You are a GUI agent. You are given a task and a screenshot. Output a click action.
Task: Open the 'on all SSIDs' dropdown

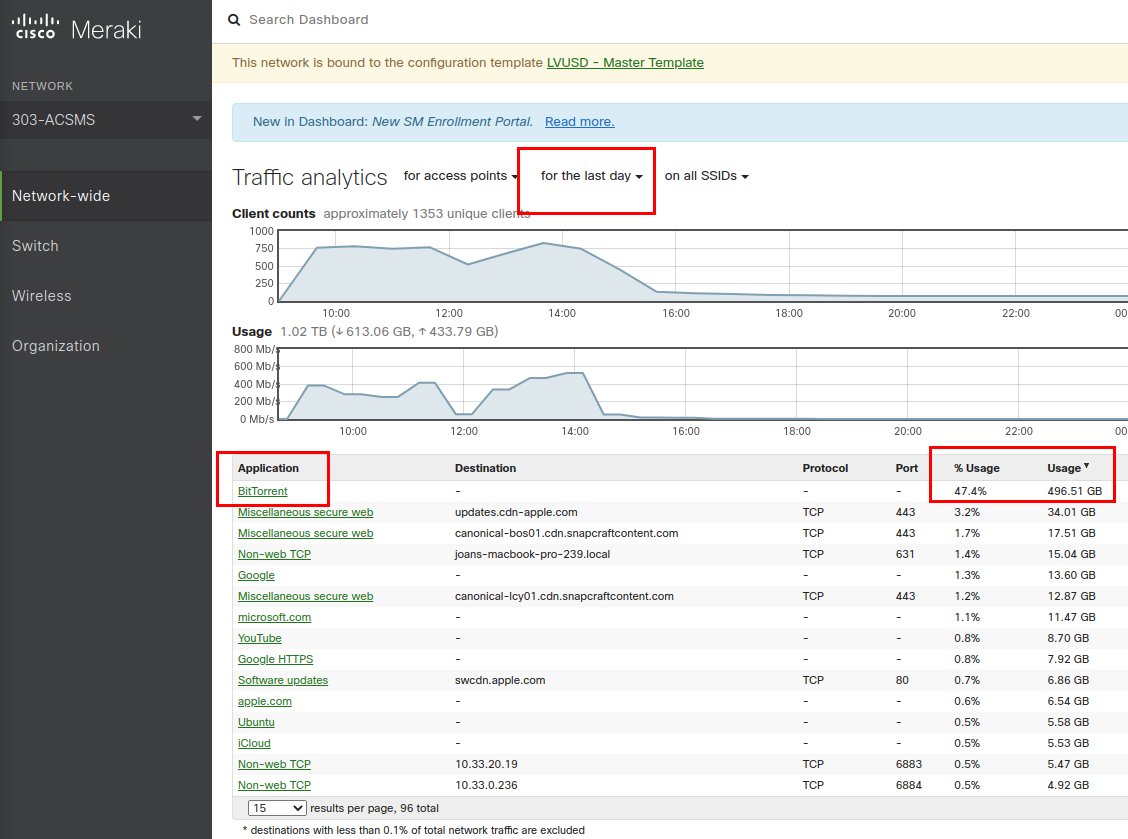[706, 176]
